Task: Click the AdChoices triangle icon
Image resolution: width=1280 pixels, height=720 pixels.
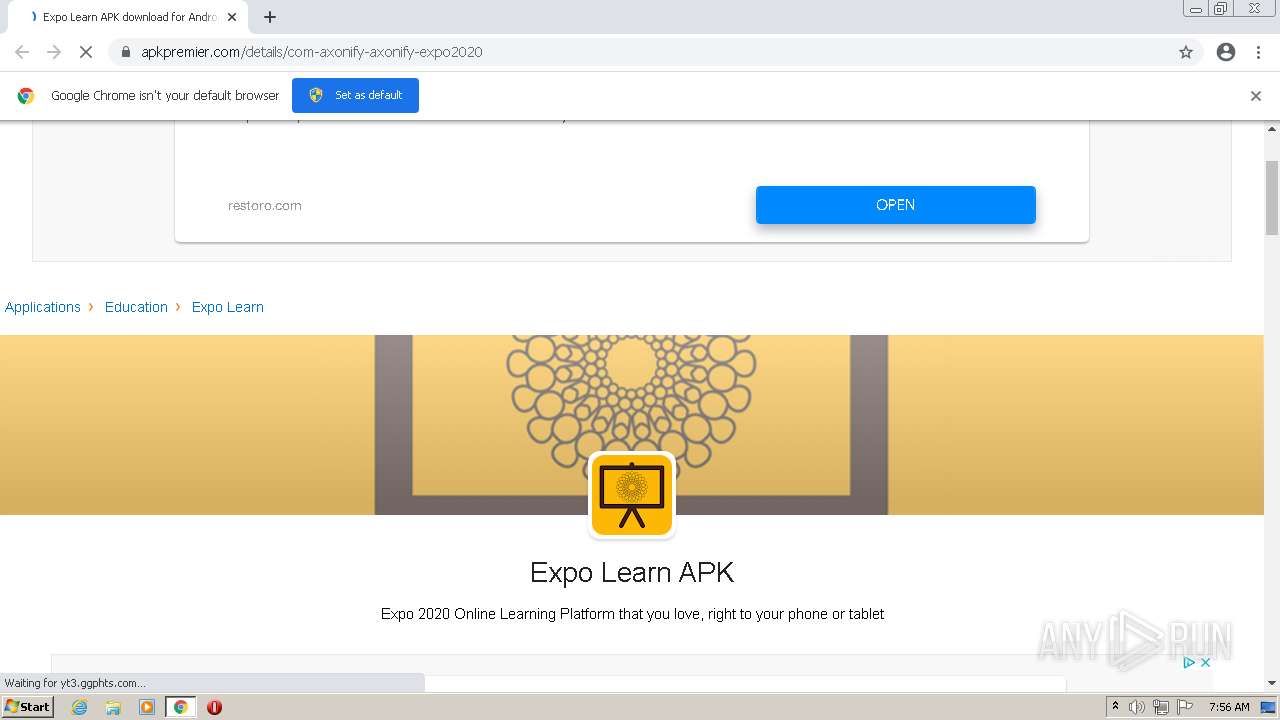Action: [x=1189, y=662]
